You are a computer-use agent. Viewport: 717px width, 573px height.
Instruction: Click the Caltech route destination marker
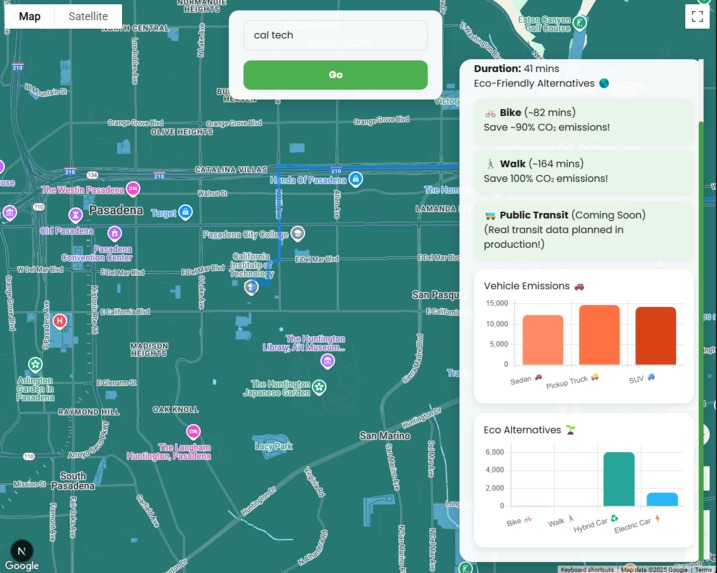(x=251, y=287)
